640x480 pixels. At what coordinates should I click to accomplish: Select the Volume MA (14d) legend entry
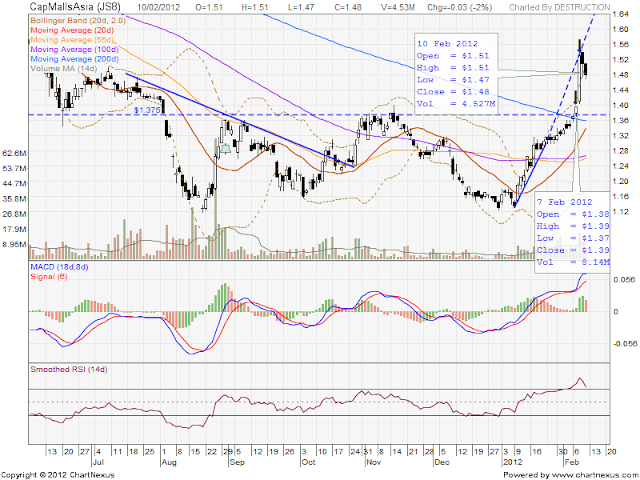pos(64,69)
